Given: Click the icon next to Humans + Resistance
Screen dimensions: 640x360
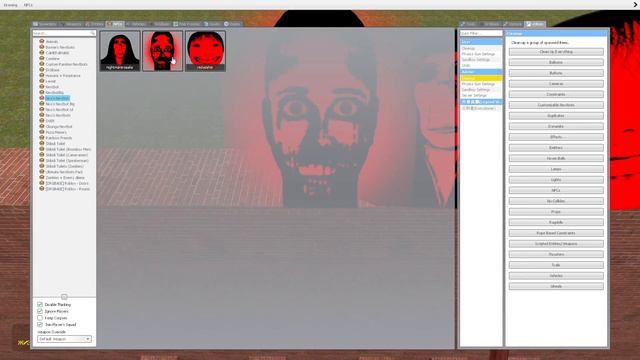Looking at the screenshot, I should [42, 76].
